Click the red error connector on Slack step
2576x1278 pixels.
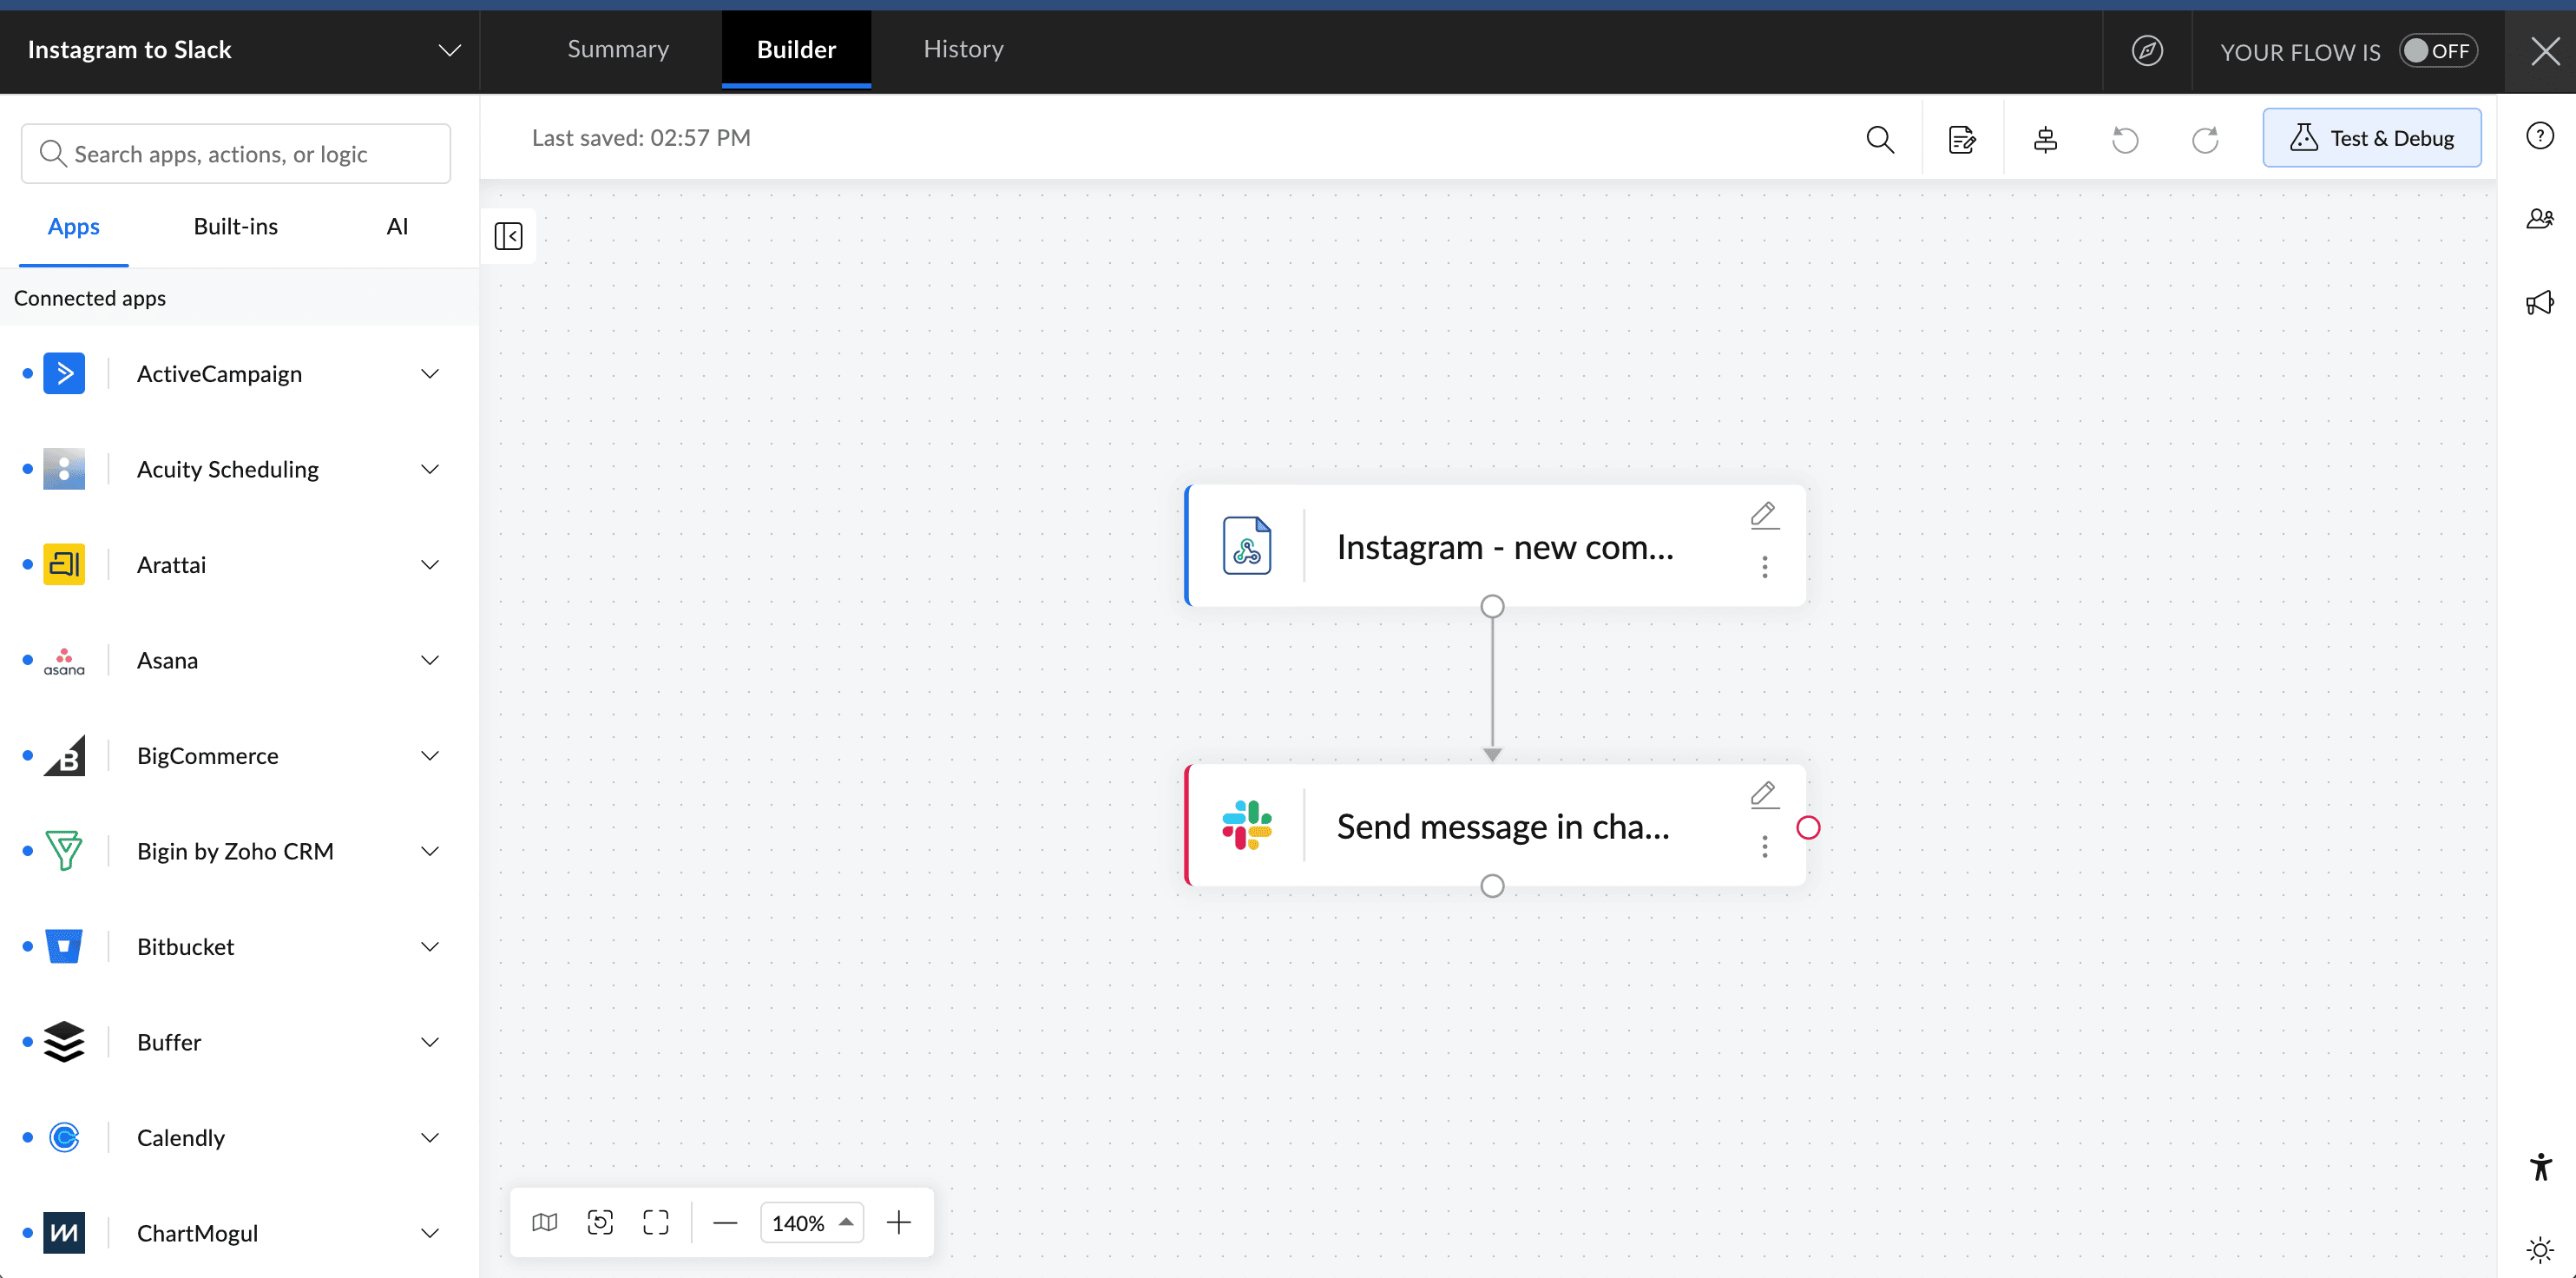coord(1808,827)
